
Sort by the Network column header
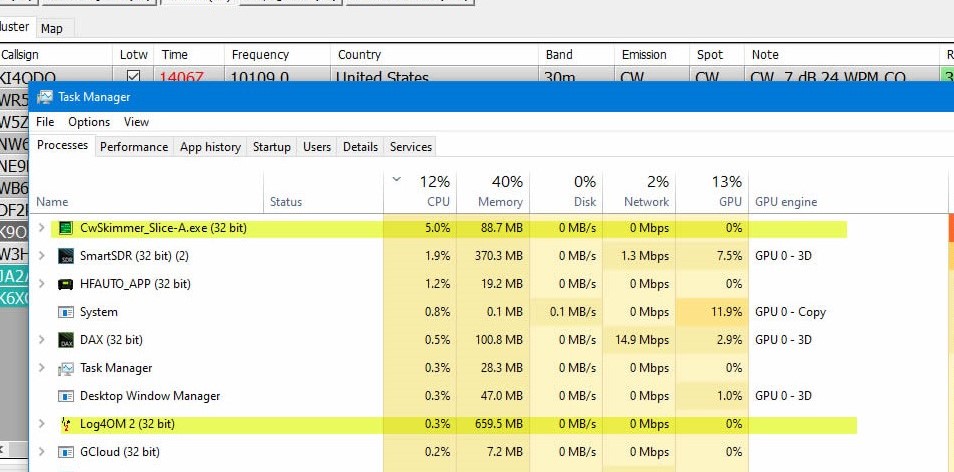click(639, 192)
